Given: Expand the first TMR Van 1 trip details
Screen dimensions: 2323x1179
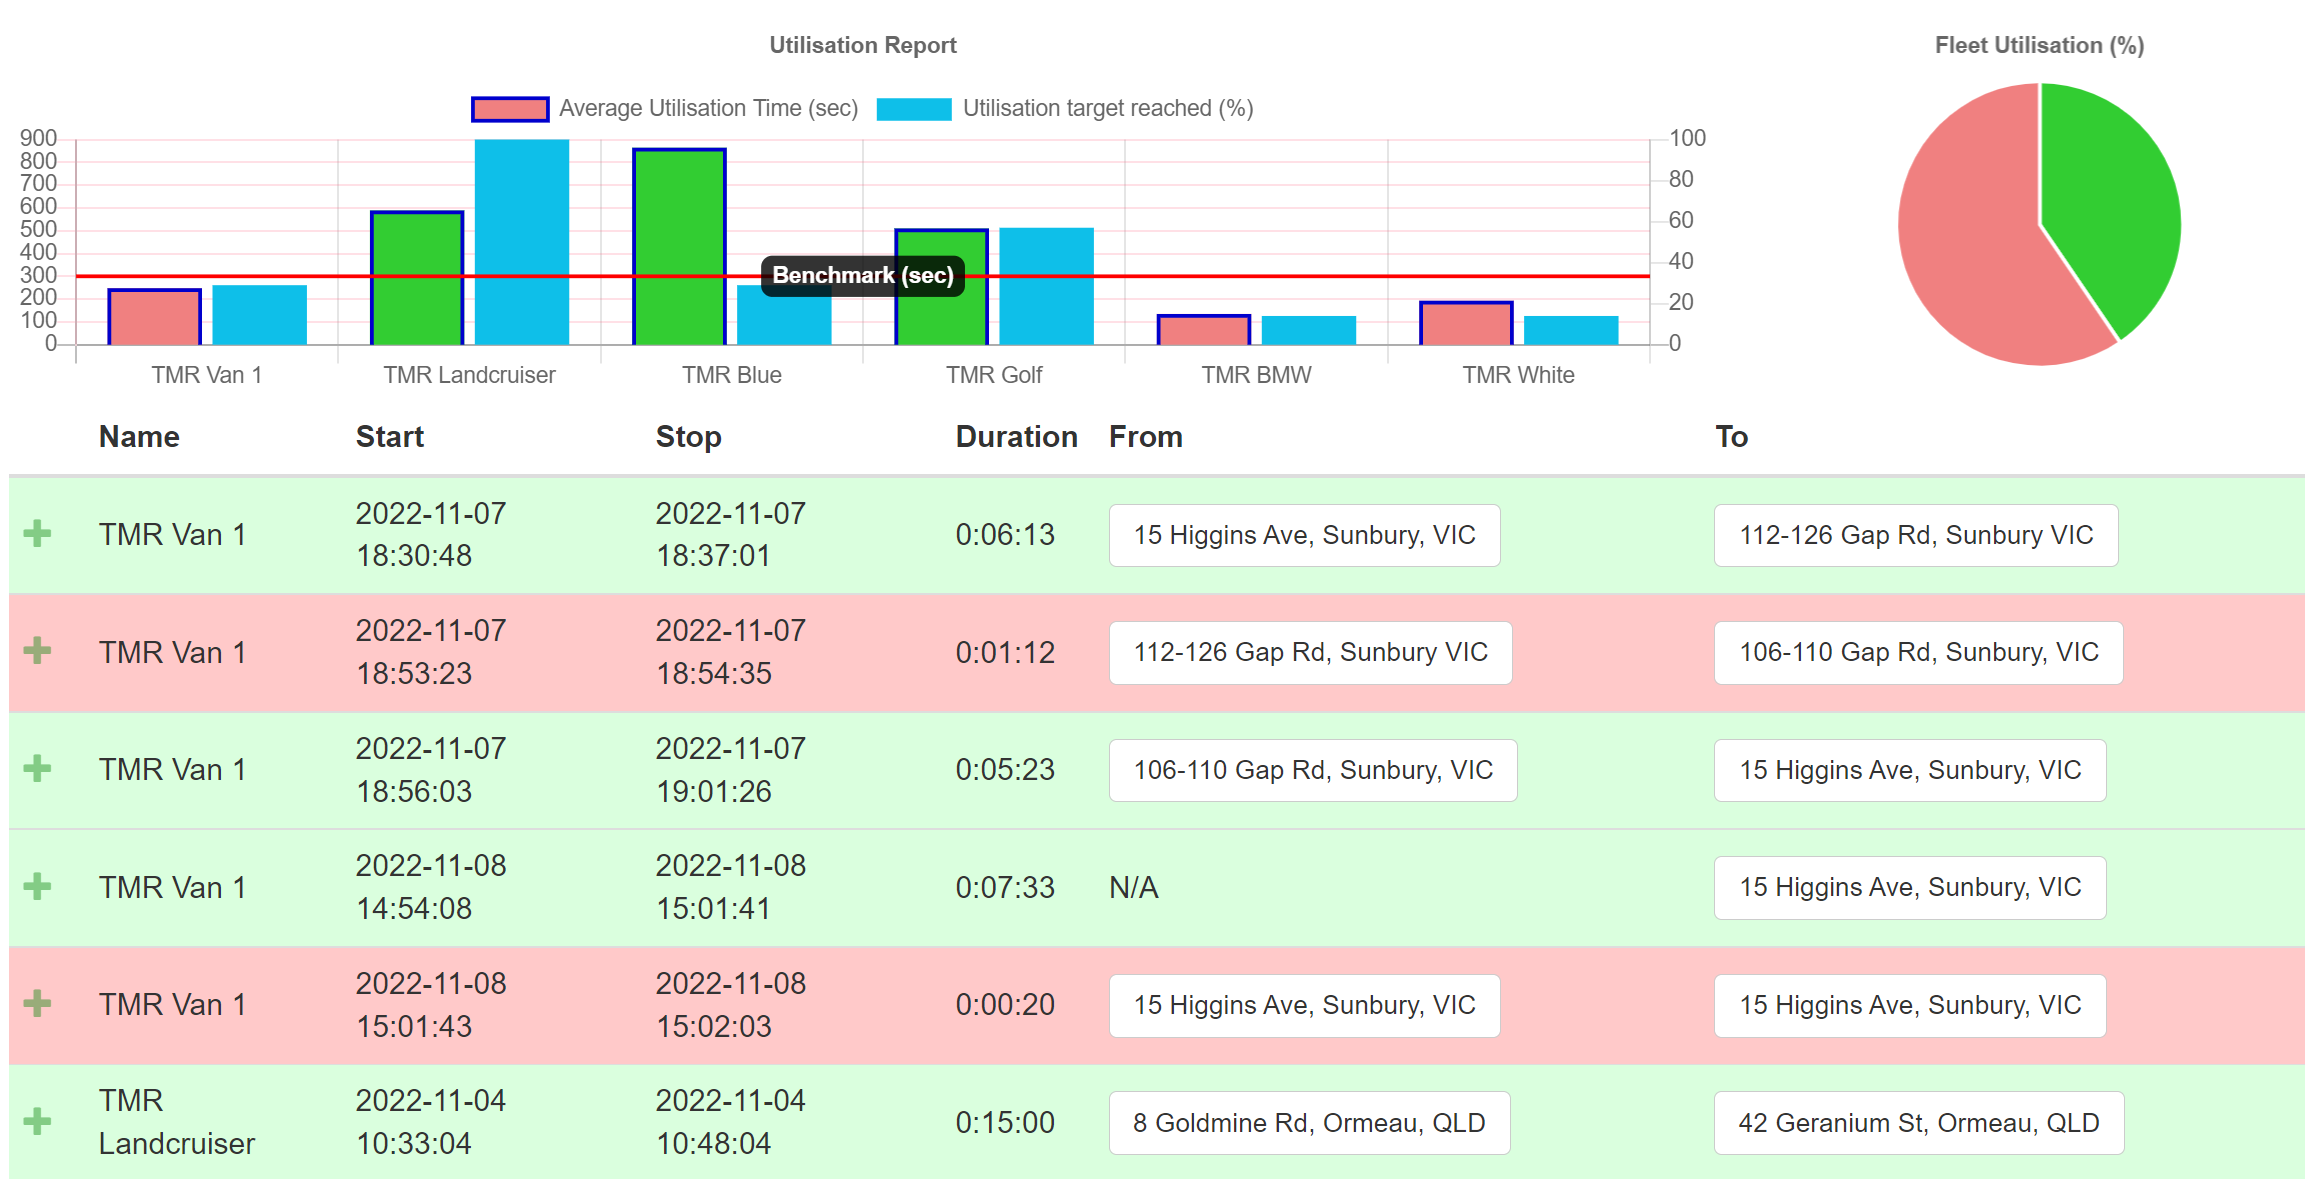Looking at the screenshot, I should point(37,533).
